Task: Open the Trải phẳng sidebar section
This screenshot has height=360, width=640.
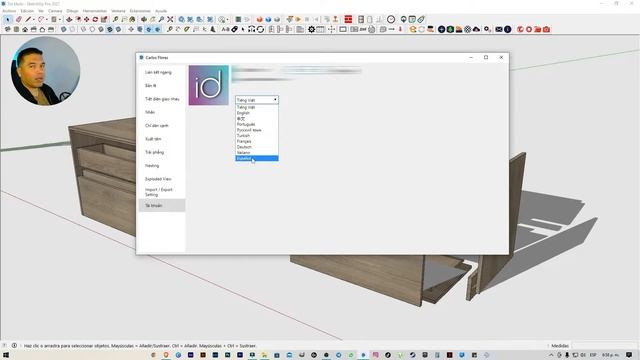Action: pyautogui.click(x=162, y=152)
